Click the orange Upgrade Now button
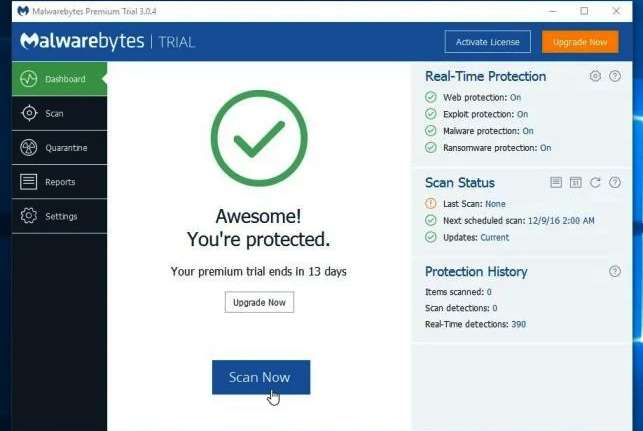Viewport: 643px width, 431px height. click(580, 42)
